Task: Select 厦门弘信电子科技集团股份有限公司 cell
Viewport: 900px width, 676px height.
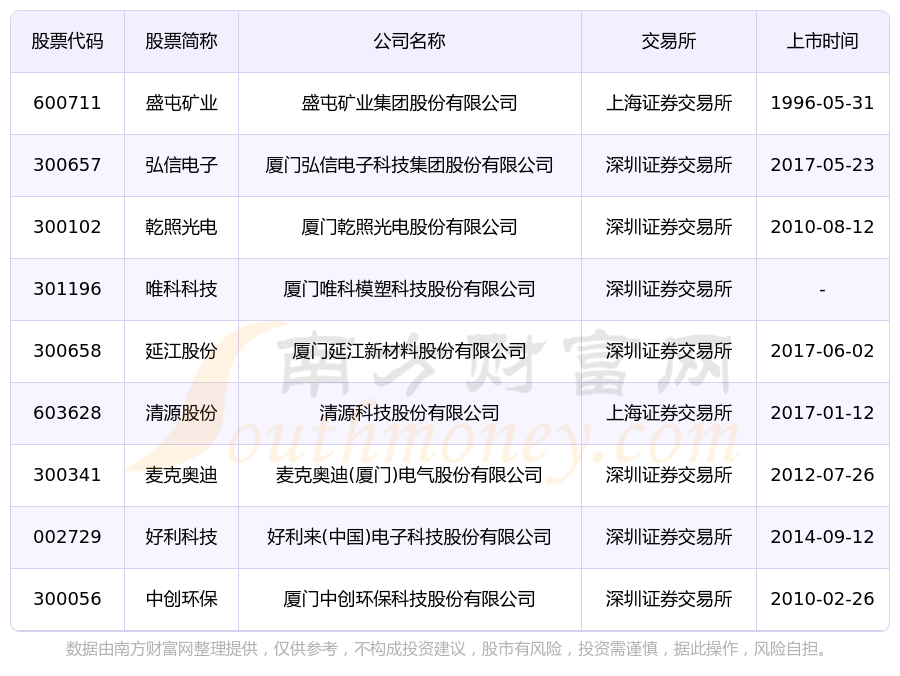Action: tap(409, 165)
